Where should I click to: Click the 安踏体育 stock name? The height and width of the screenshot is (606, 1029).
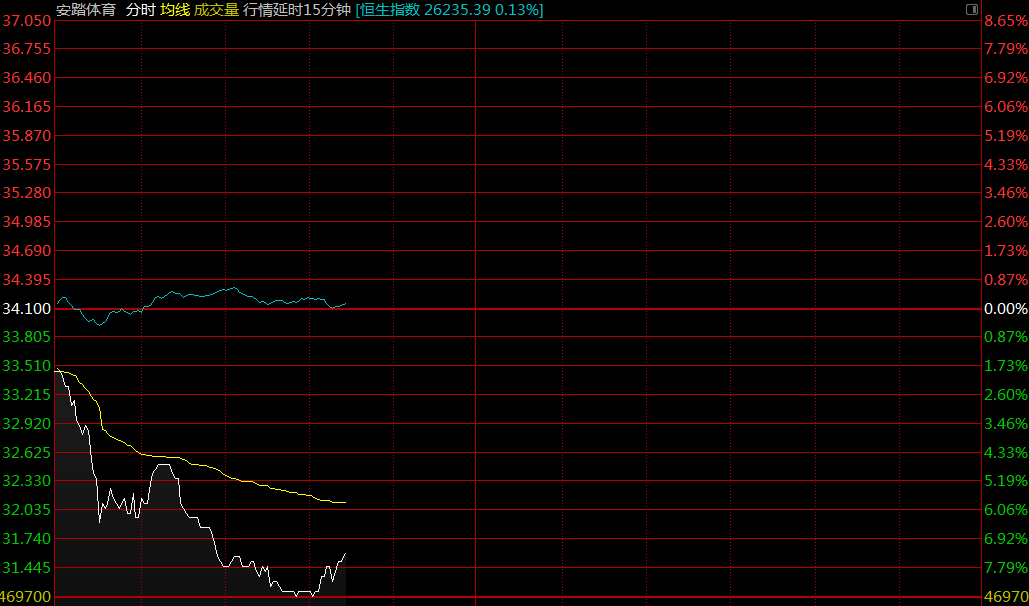86,10
